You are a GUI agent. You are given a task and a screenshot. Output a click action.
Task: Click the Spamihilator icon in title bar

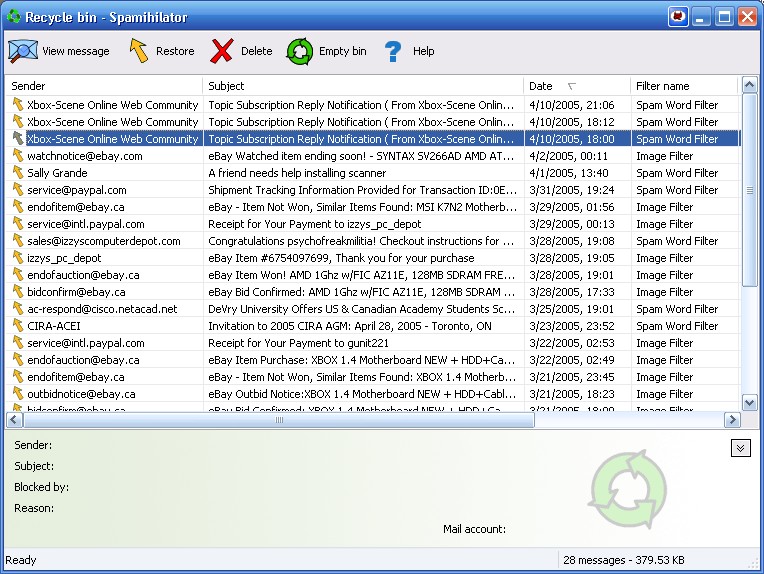[x=14, y=17]
